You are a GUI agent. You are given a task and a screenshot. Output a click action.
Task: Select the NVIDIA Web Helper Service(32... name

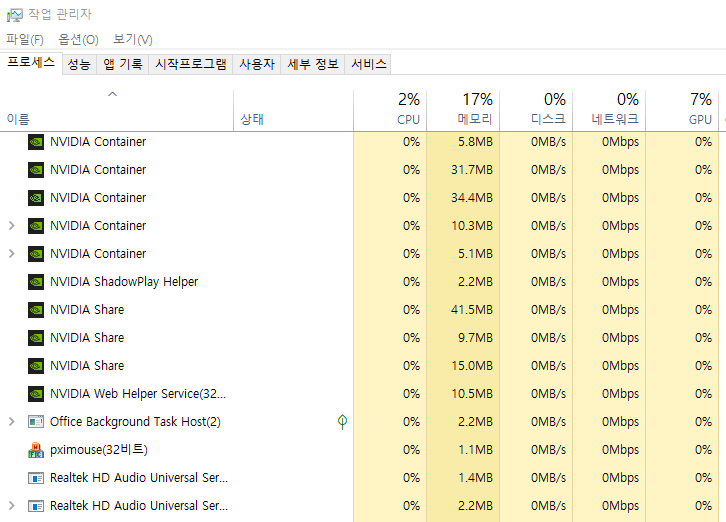[x=138, y=394]
